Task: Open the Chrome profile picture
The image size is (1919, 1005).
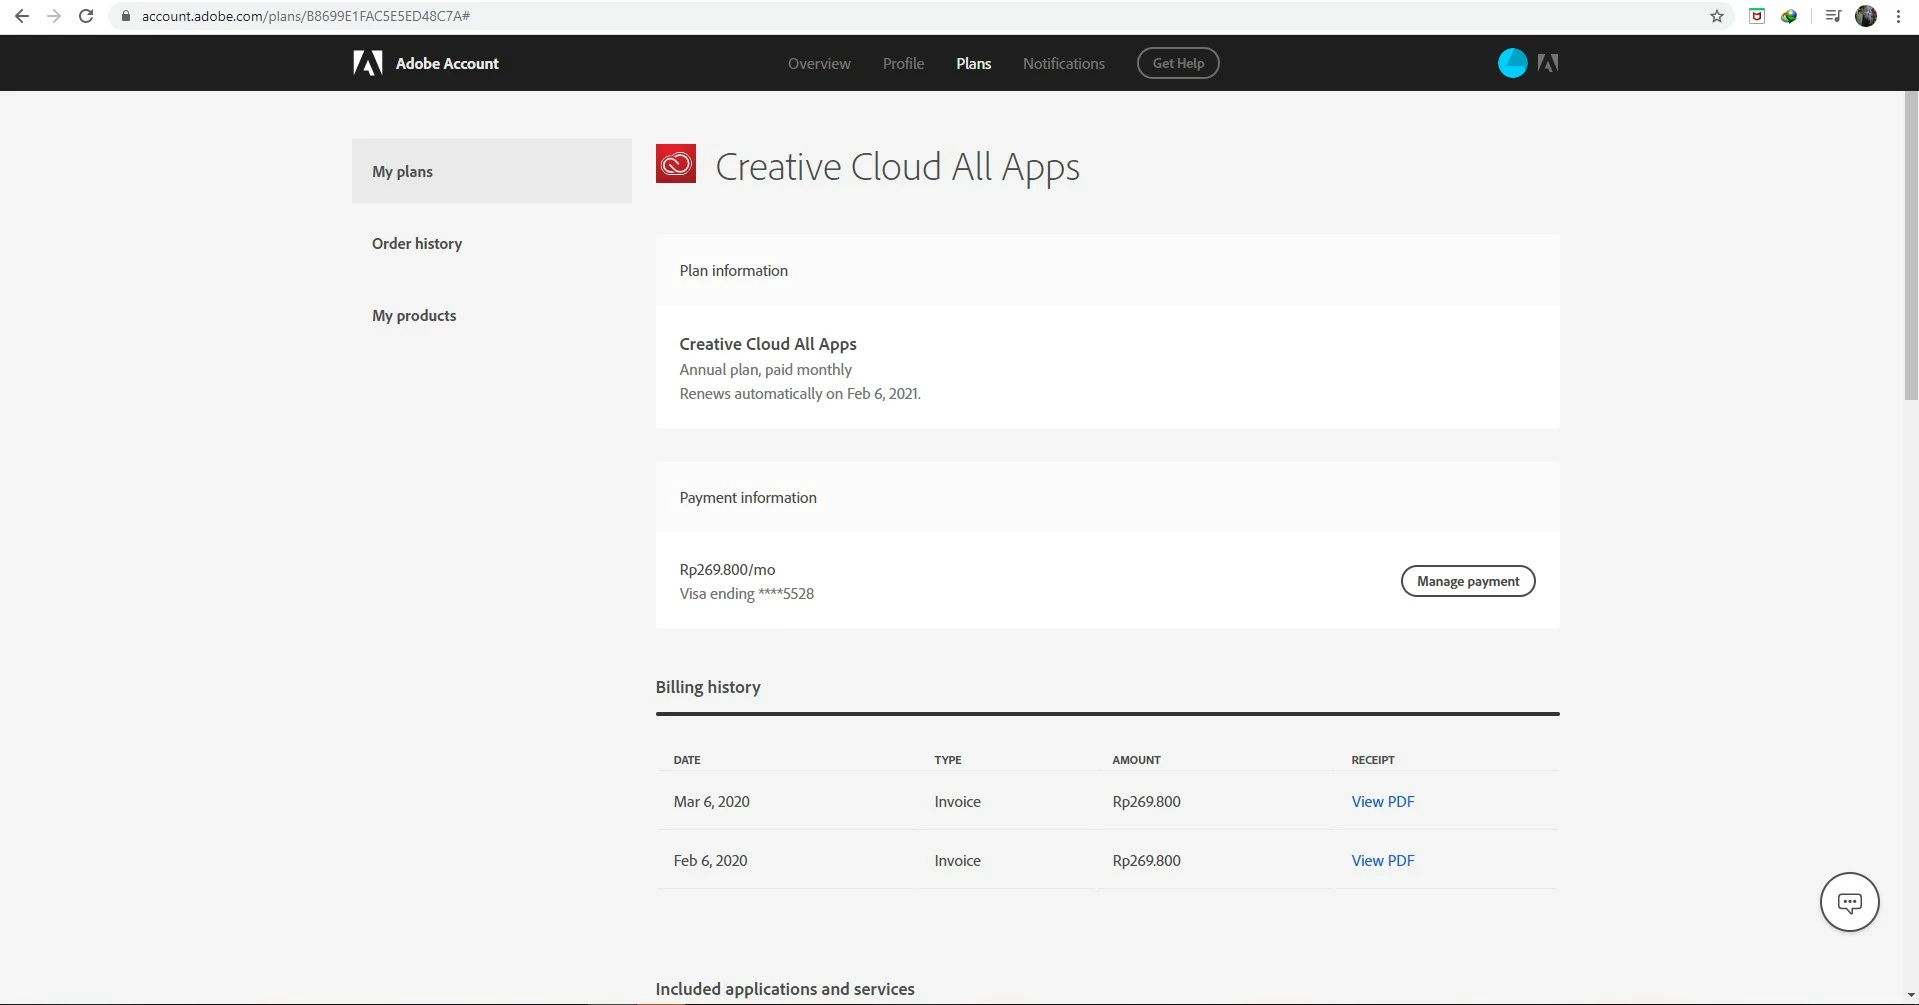Action: point(1866,16)
